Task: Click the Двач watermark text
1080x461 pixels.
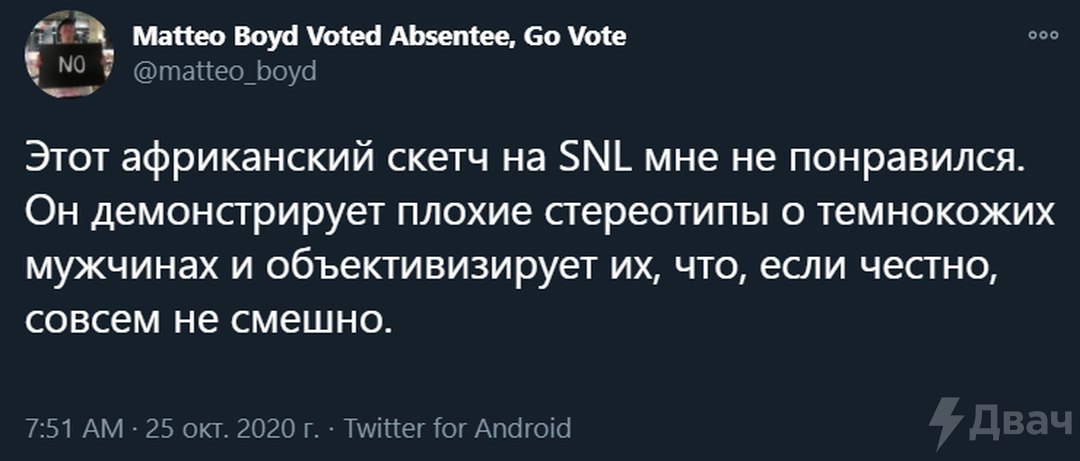Action: point(1020,423)
